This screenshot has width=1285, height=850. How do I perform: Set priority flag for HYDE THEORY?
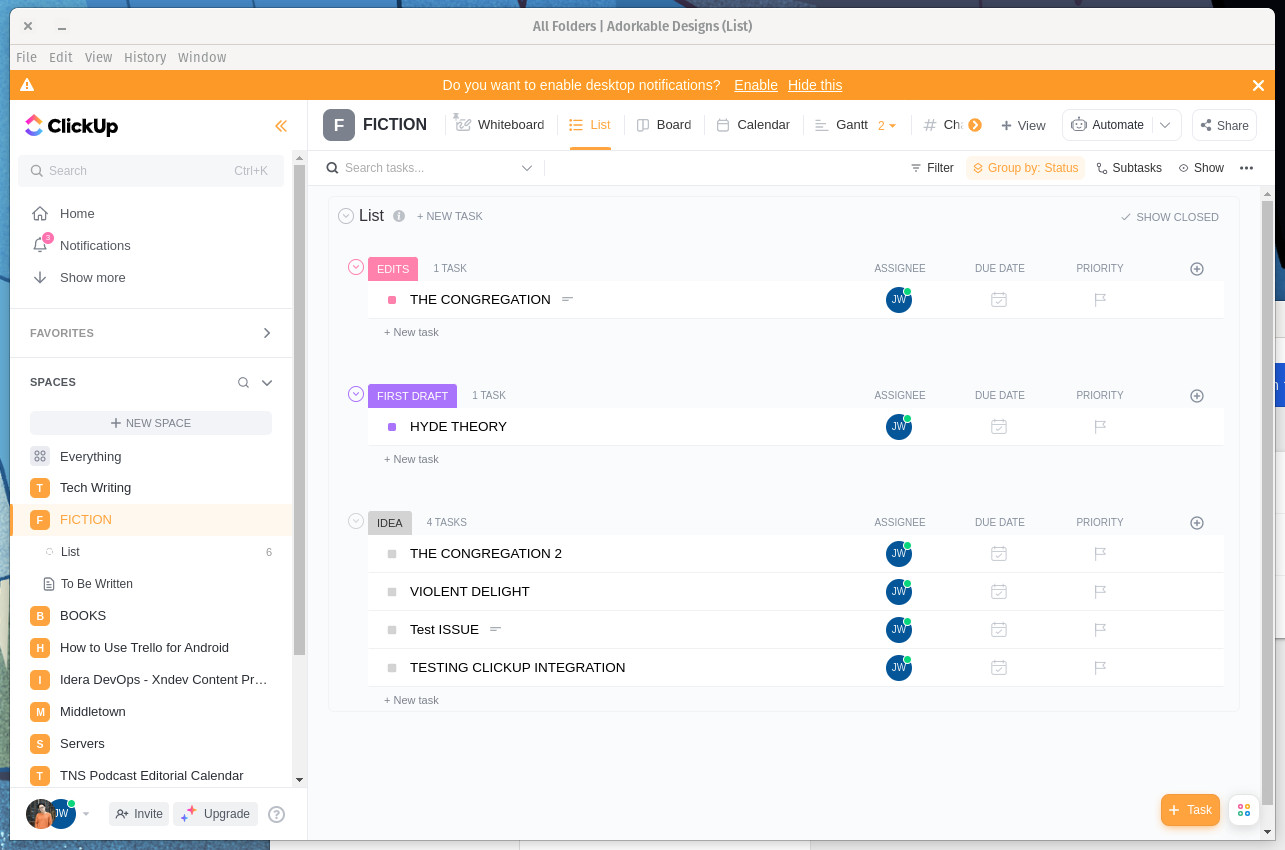[1100, 427]
